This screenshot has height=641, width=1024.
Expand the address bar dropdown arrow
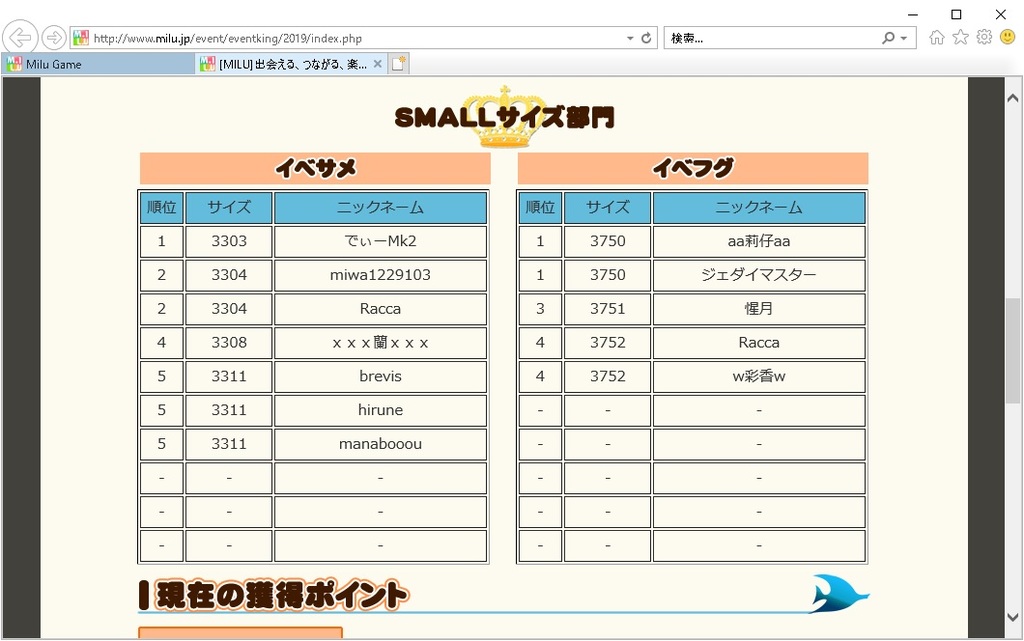[630, 38]
